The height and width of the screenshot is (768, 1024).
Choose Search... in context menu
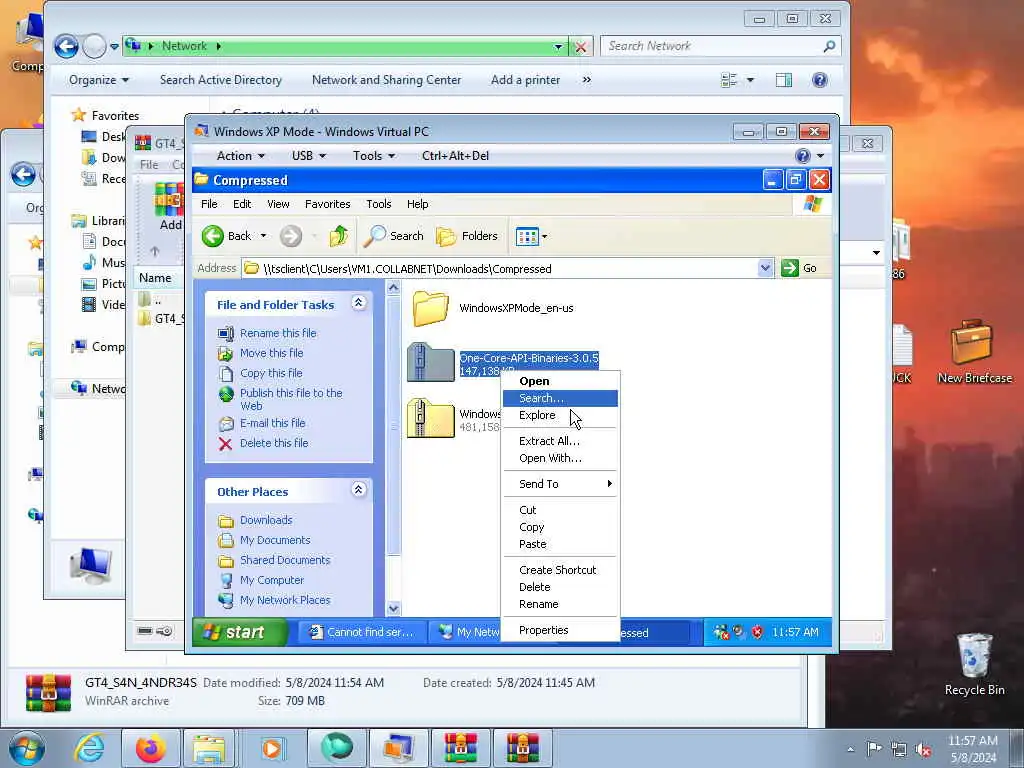coord(560,398)
